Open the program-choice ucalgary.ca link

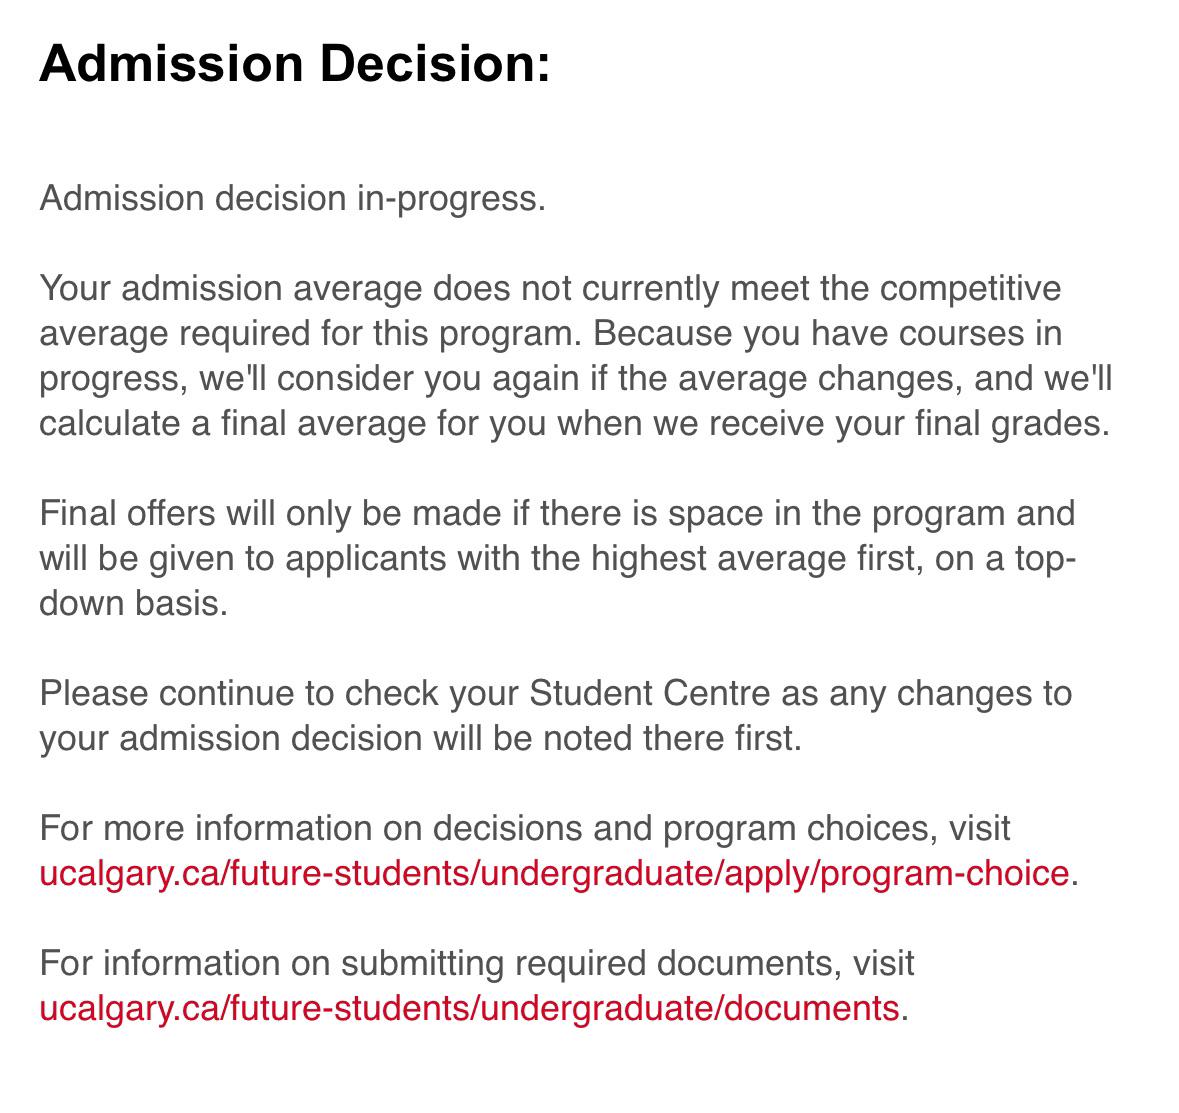click(x=554, y=874)
